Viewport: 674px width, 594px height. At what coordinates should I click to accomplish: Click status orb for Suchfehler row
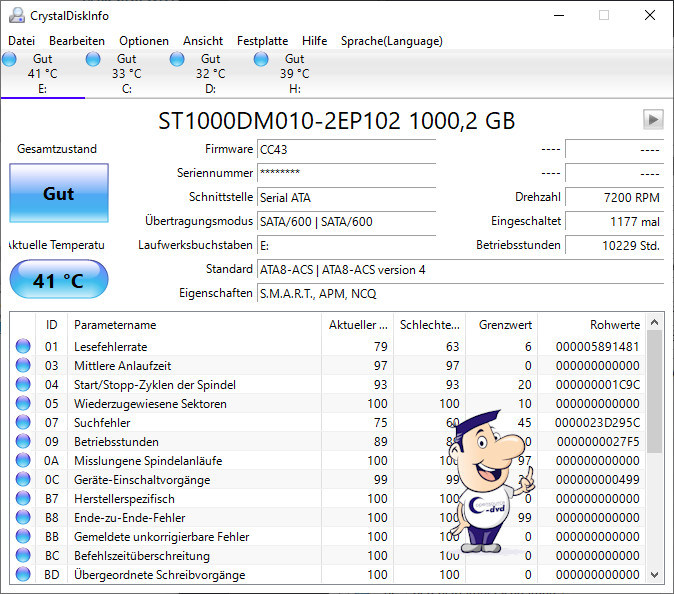pos(23,423)
